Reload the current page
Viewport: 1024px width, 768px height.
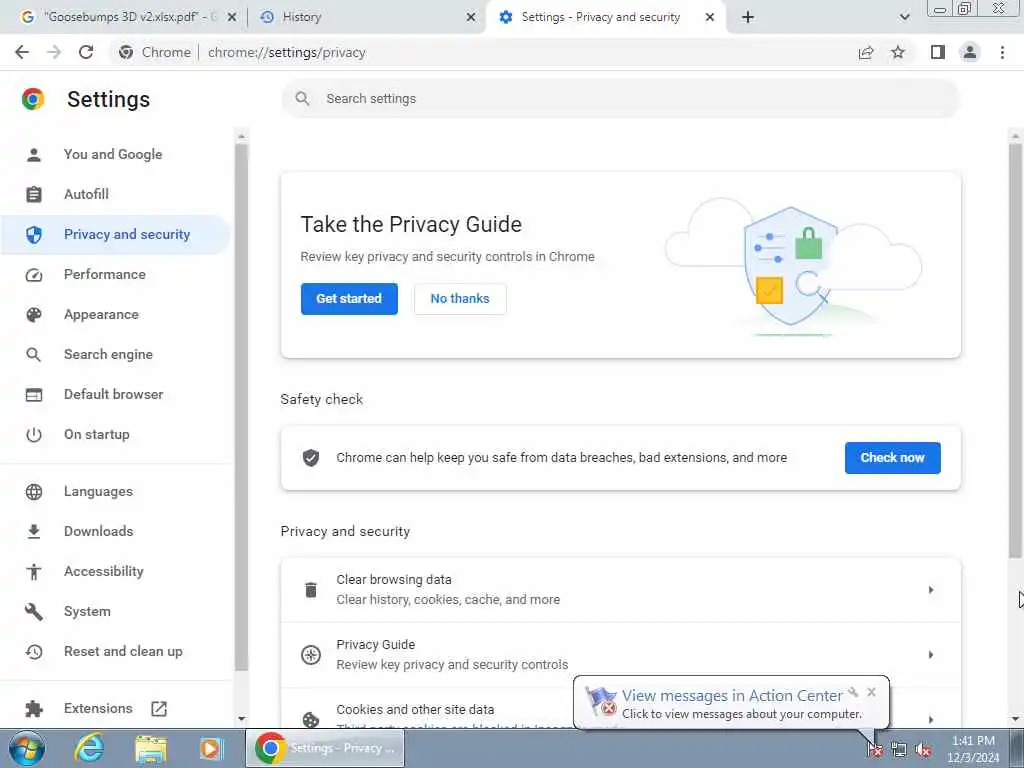tap(86, 52)
